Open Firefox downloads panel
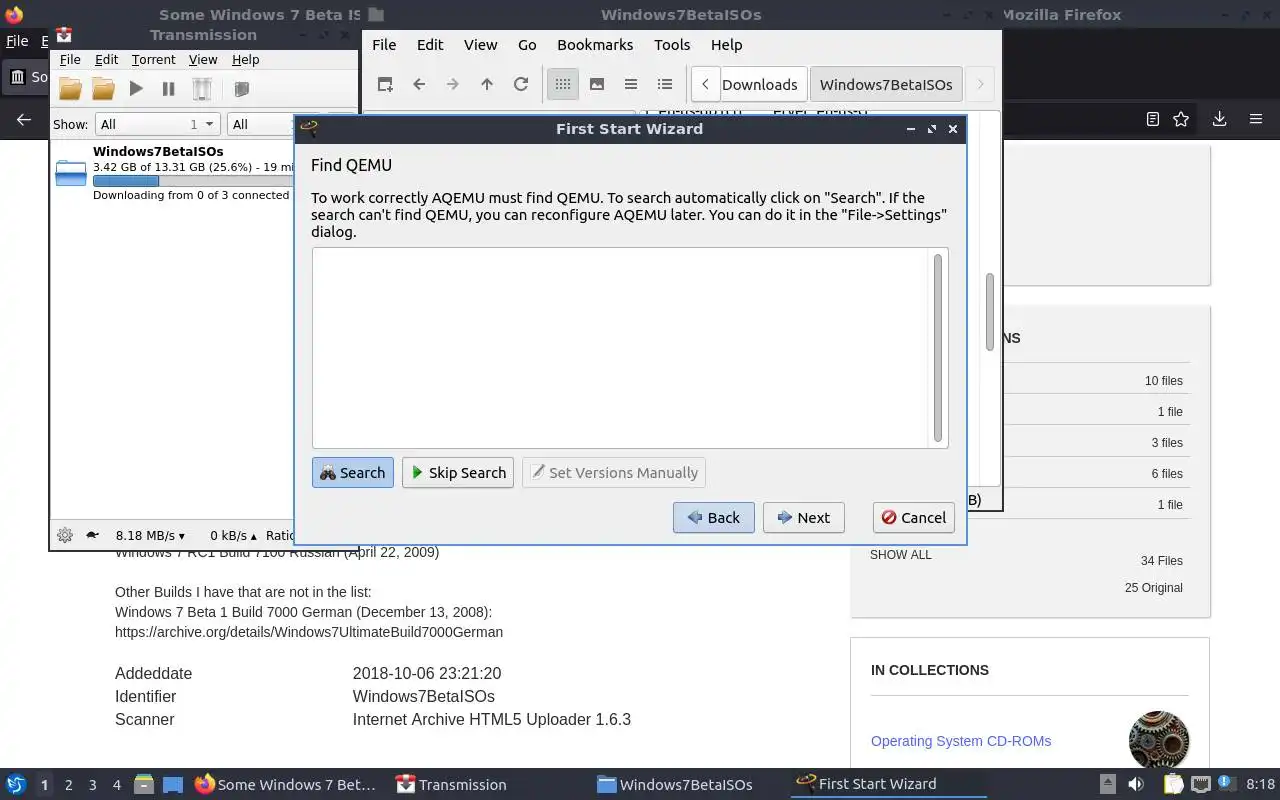Image resolution: width=1280 pixels, height=800 pixels. (1219, 119)
